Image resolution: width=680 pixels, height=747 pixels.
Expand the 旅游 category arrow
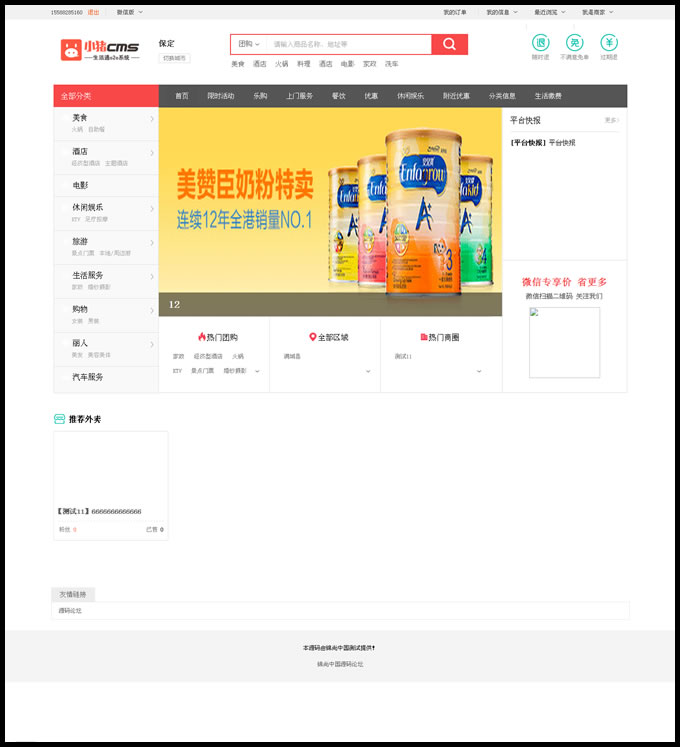[x=152, y=243]
